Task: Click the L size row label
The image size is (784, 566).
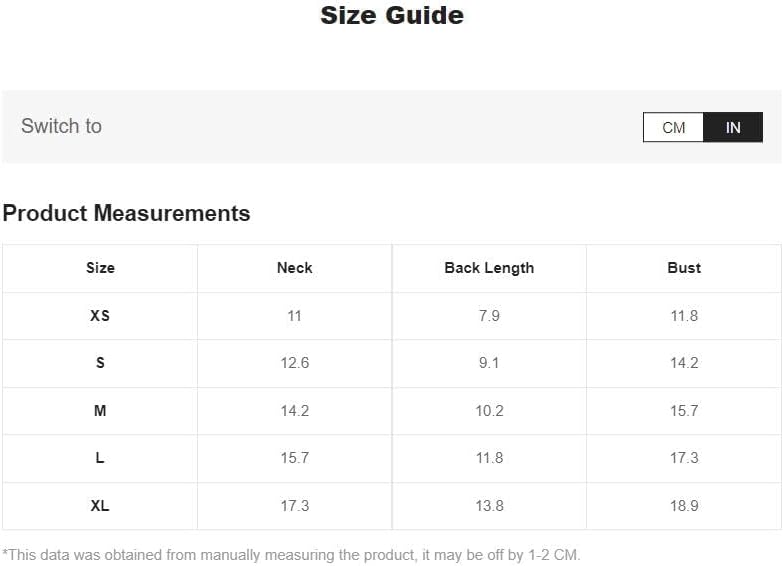Action: pyautogui.click(x=100, y=458)
